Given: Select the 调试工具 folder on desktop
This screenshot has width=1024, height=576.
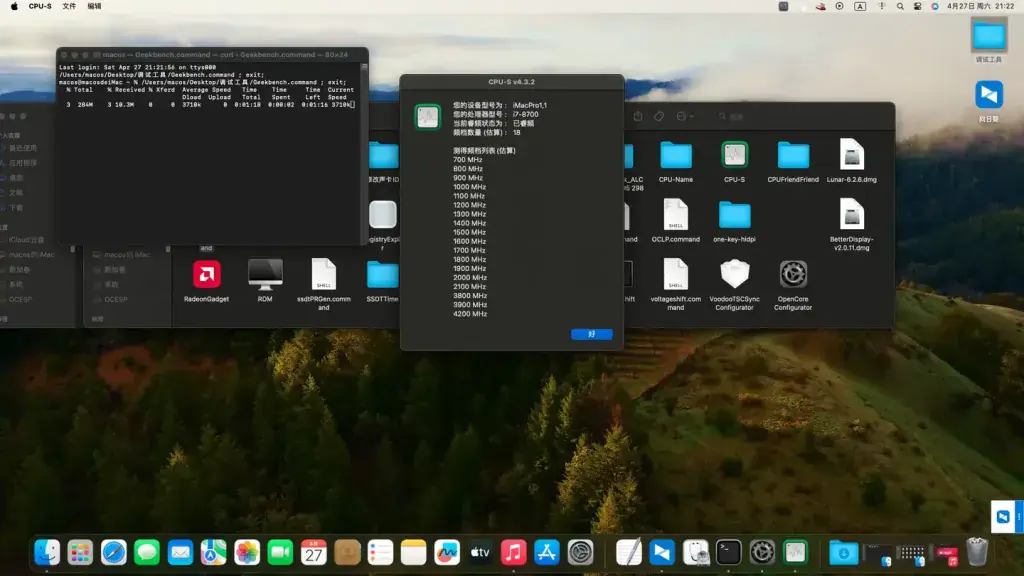Looking at the screenshot, I should [989, 36].
